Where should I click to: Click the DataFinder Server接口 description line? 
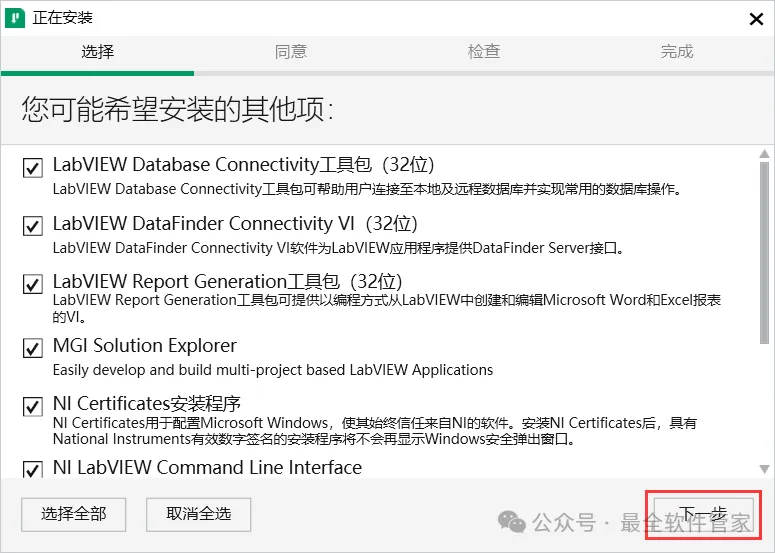pos(338,248)
